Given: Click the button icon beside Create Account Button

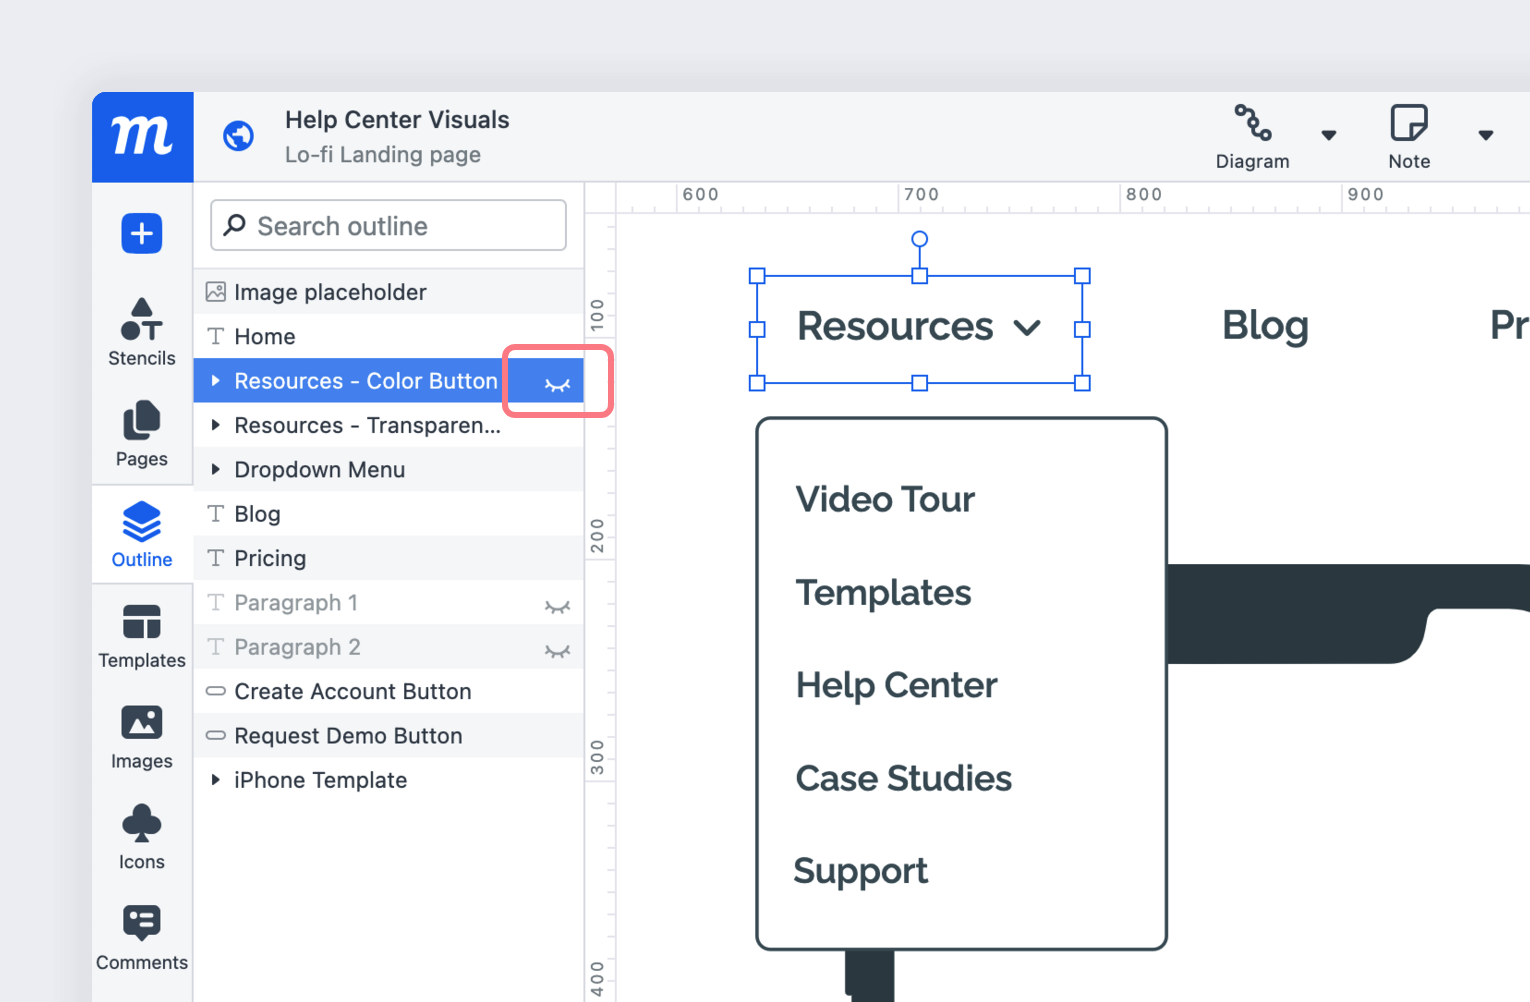Looking at the screenshot, I should pos(215,691).
